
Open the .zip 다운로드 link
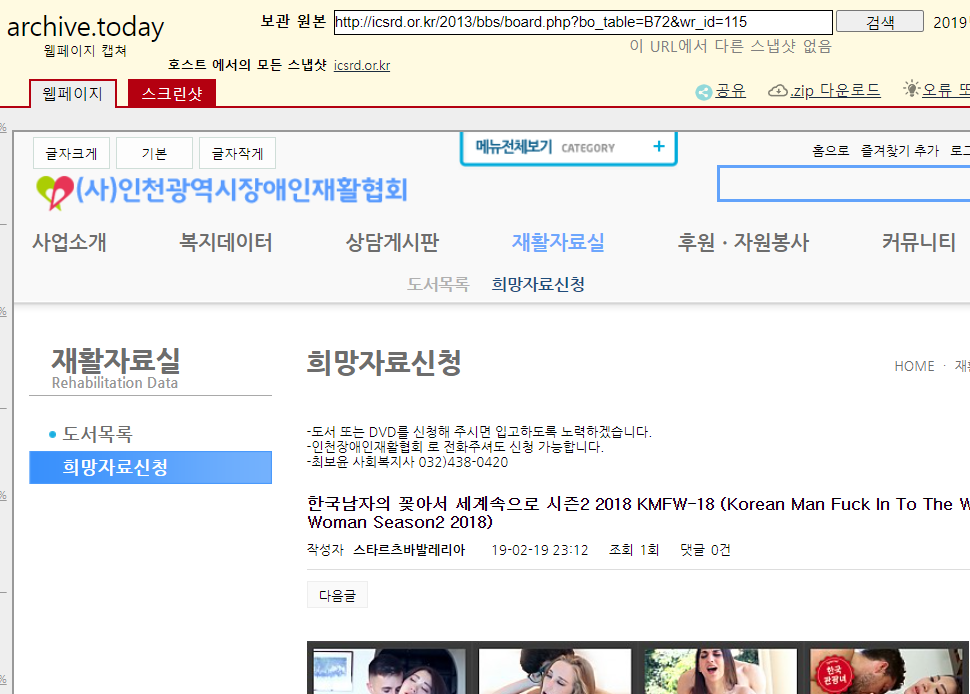(835, 91)
